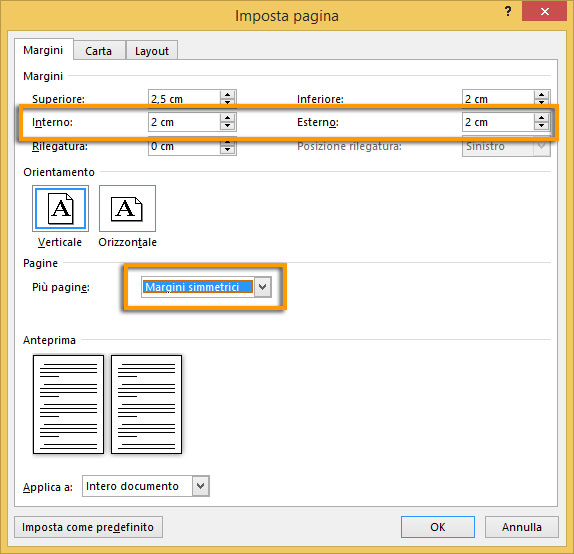Decrease the Interno margin with down arrow
Image resolution: width=574 pixels, height=554 pixels.
pos(227,126)
